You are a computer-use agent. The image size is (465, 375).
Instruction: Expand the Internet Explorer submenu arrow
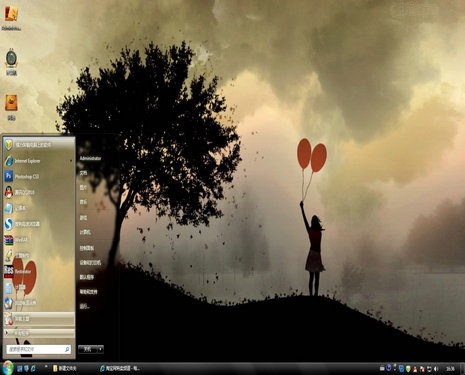pos(71,161)
